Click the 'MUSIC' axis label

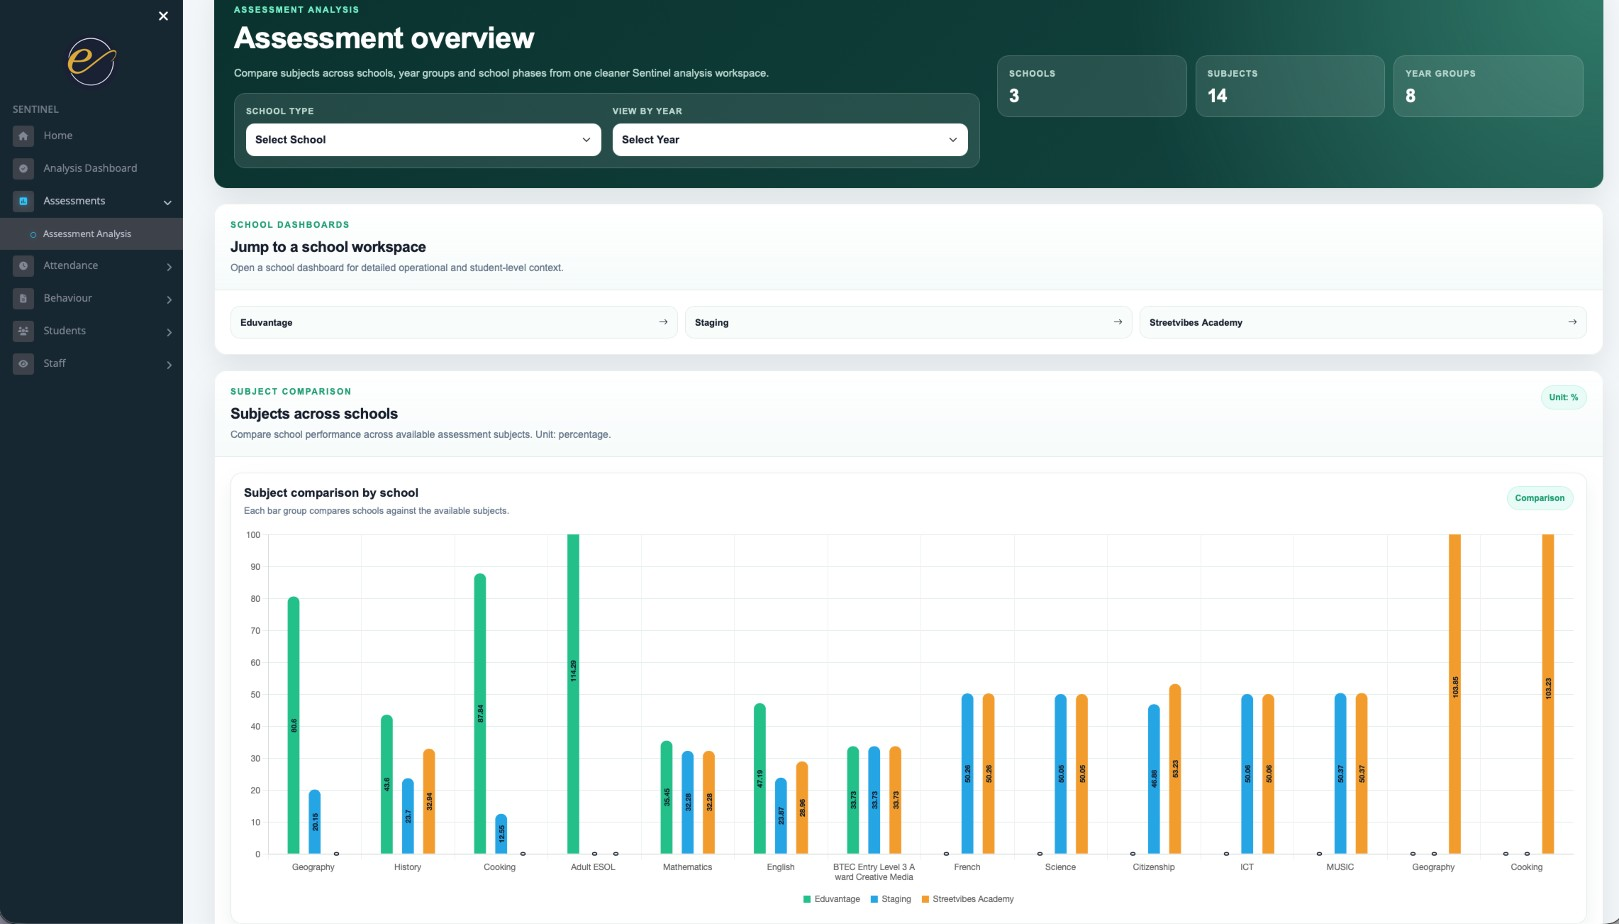click(x=1340, y=867)
